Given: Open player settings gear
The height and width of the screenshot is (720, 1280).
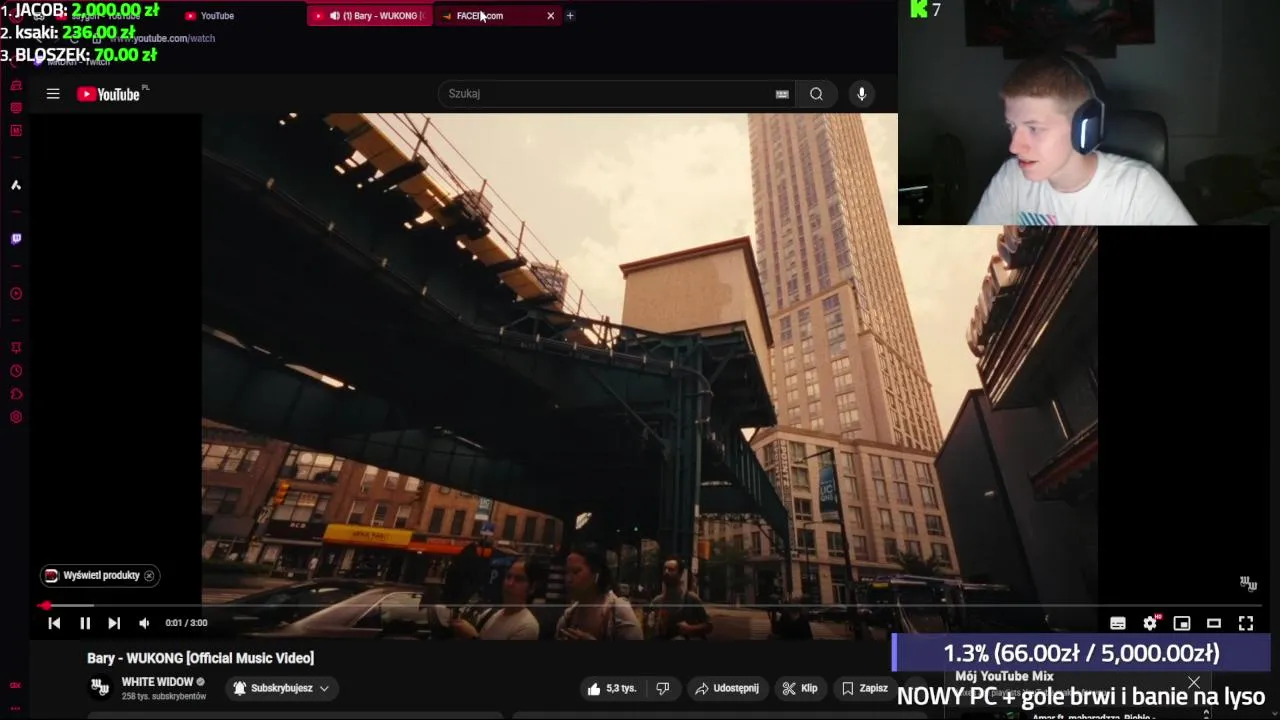Looking at the screenshot, I should pyautogui.click(x=1150, y=623).
